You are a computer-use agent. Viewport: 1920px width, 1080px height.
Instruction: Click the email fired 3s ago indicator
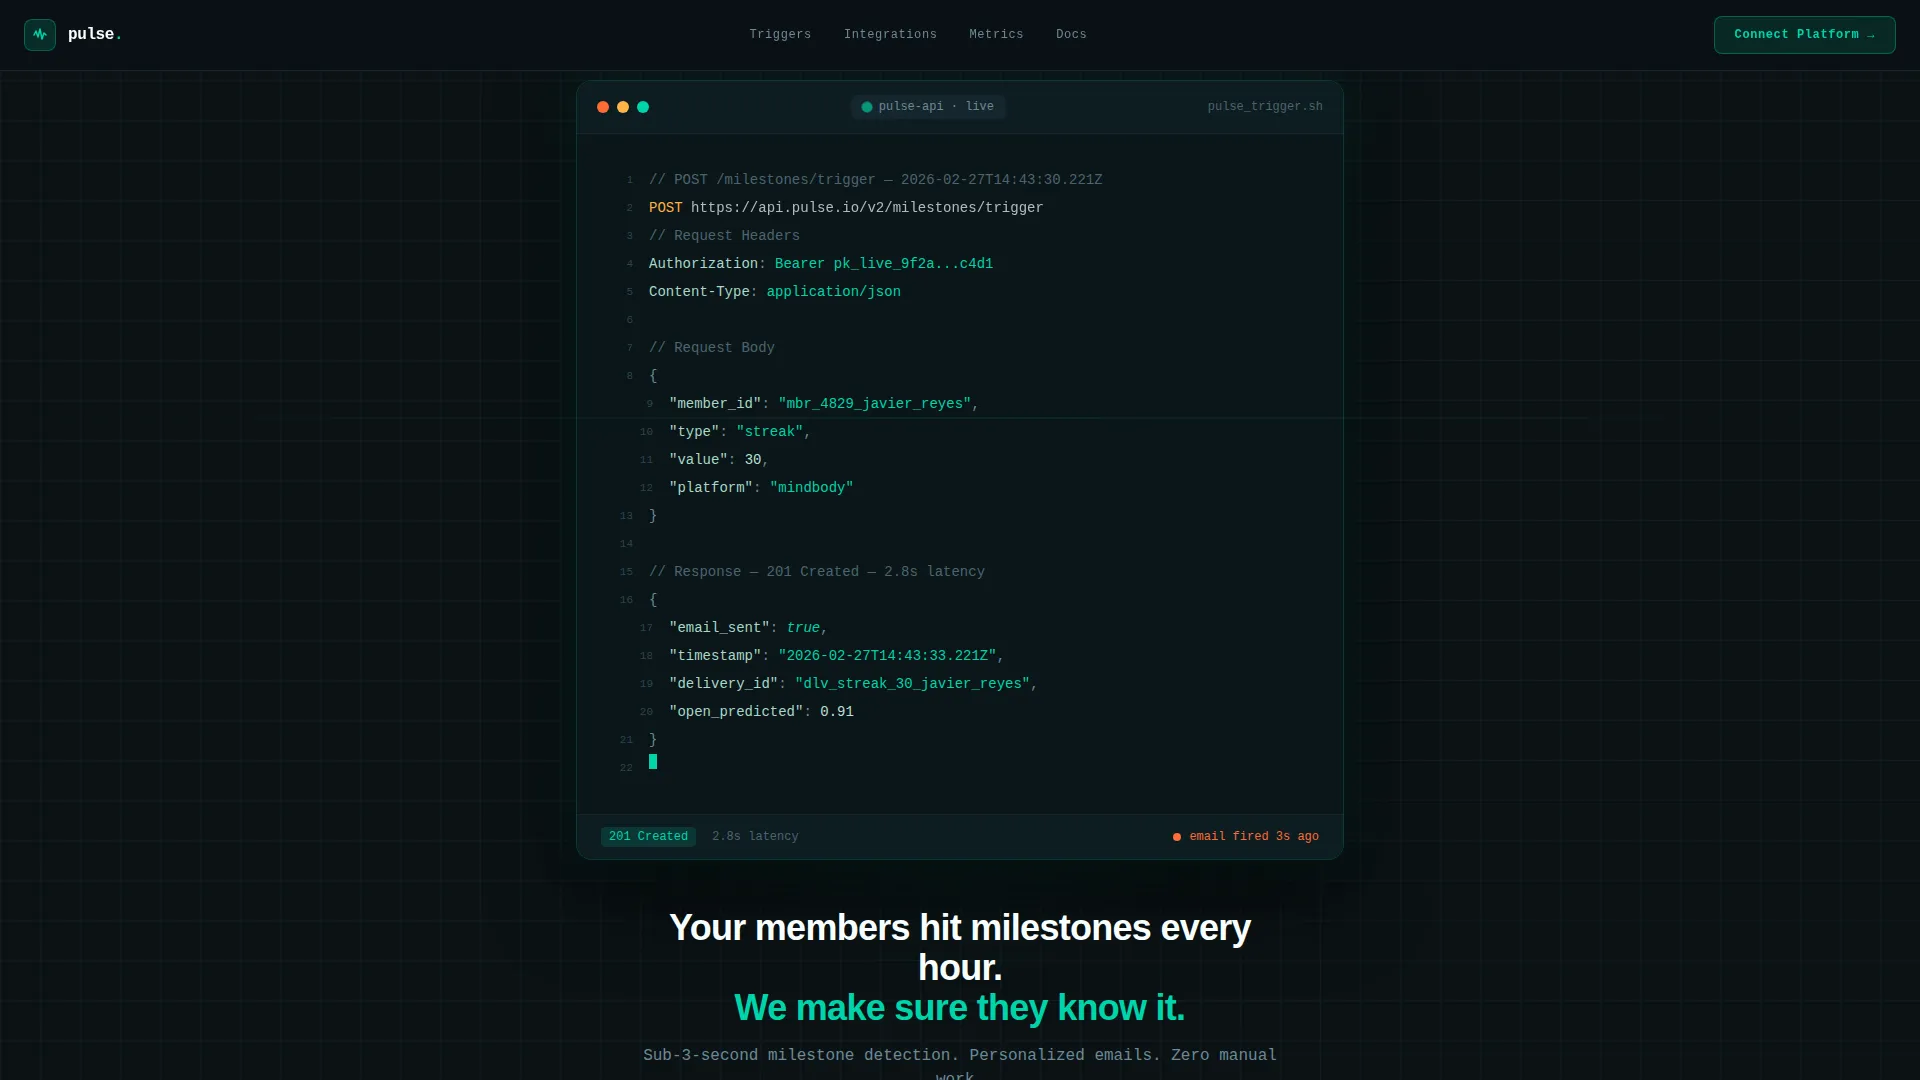[x=1246, y=836]
